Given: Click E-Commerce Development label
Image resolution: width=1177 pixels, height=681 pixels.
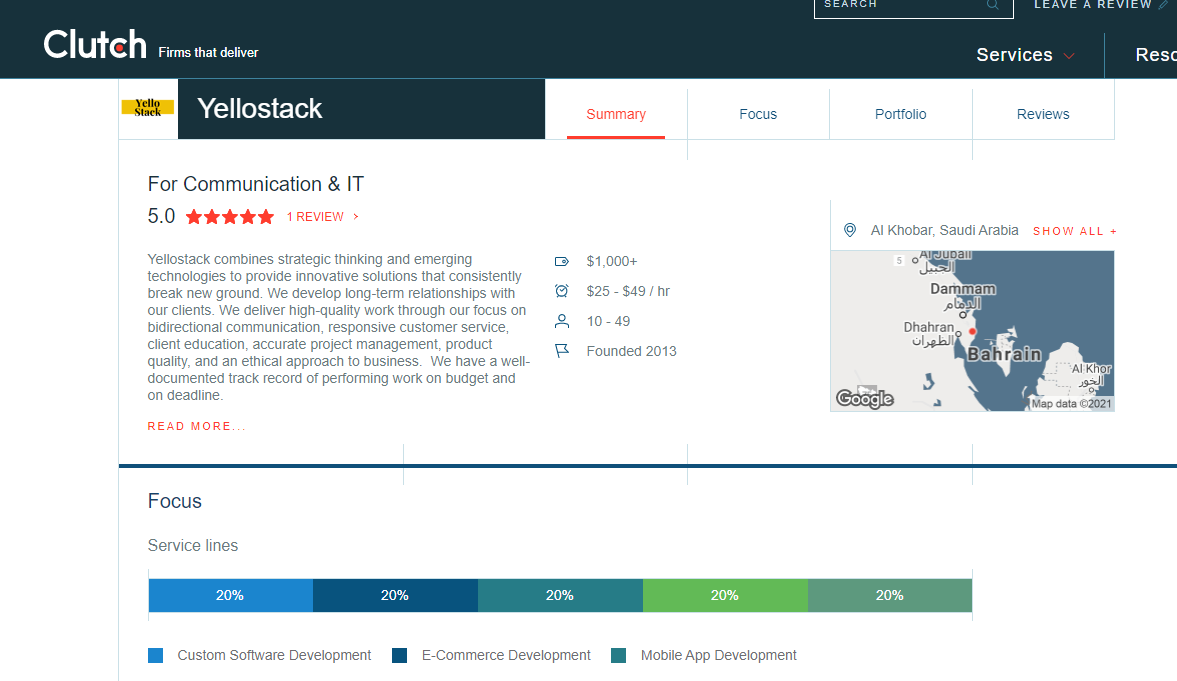Looking at the screenshot, I should coord(506,655).
